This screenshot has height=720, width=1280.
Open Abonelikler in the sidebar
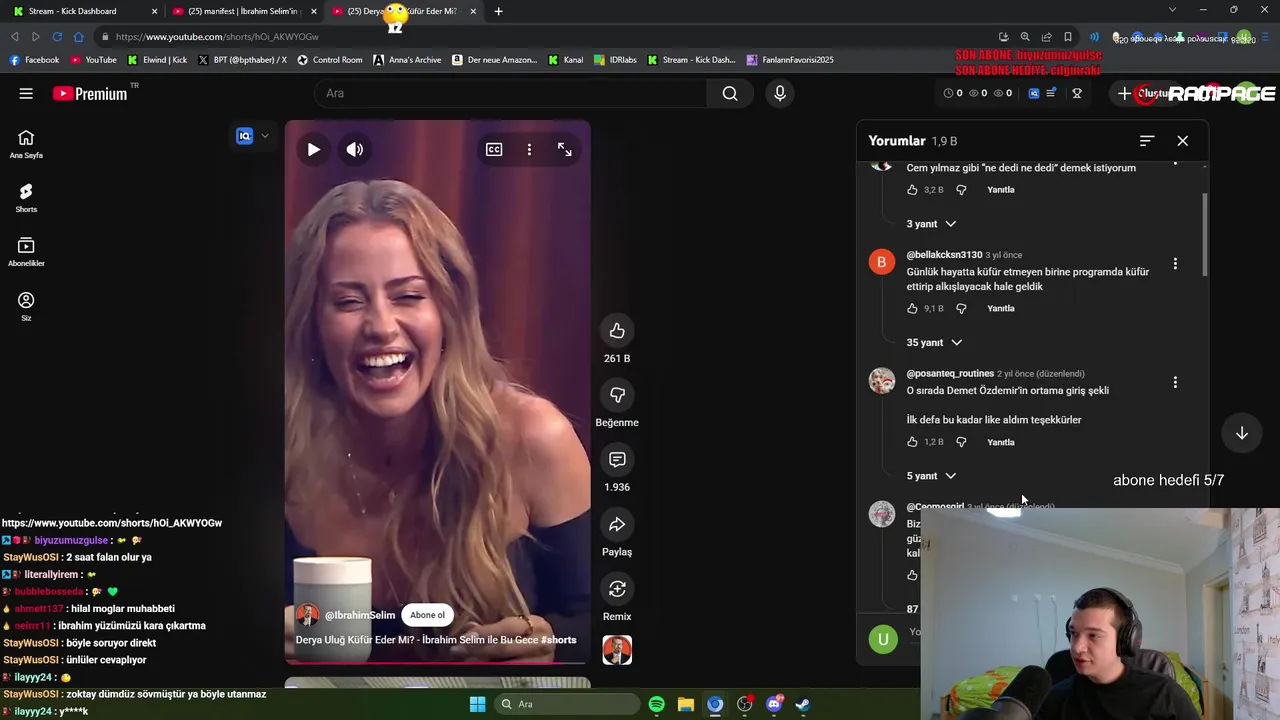26,252
